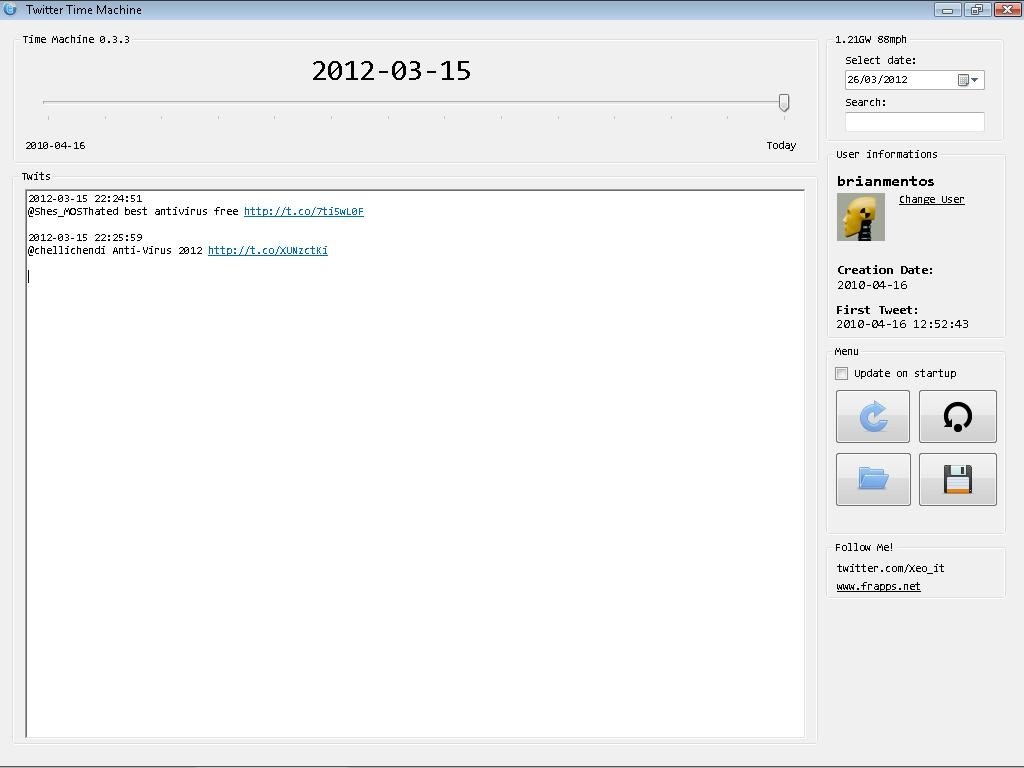Click the @Shes_MOSThated mention text
The width and height of the screenshot is (1024, 768).
point(73,212)
